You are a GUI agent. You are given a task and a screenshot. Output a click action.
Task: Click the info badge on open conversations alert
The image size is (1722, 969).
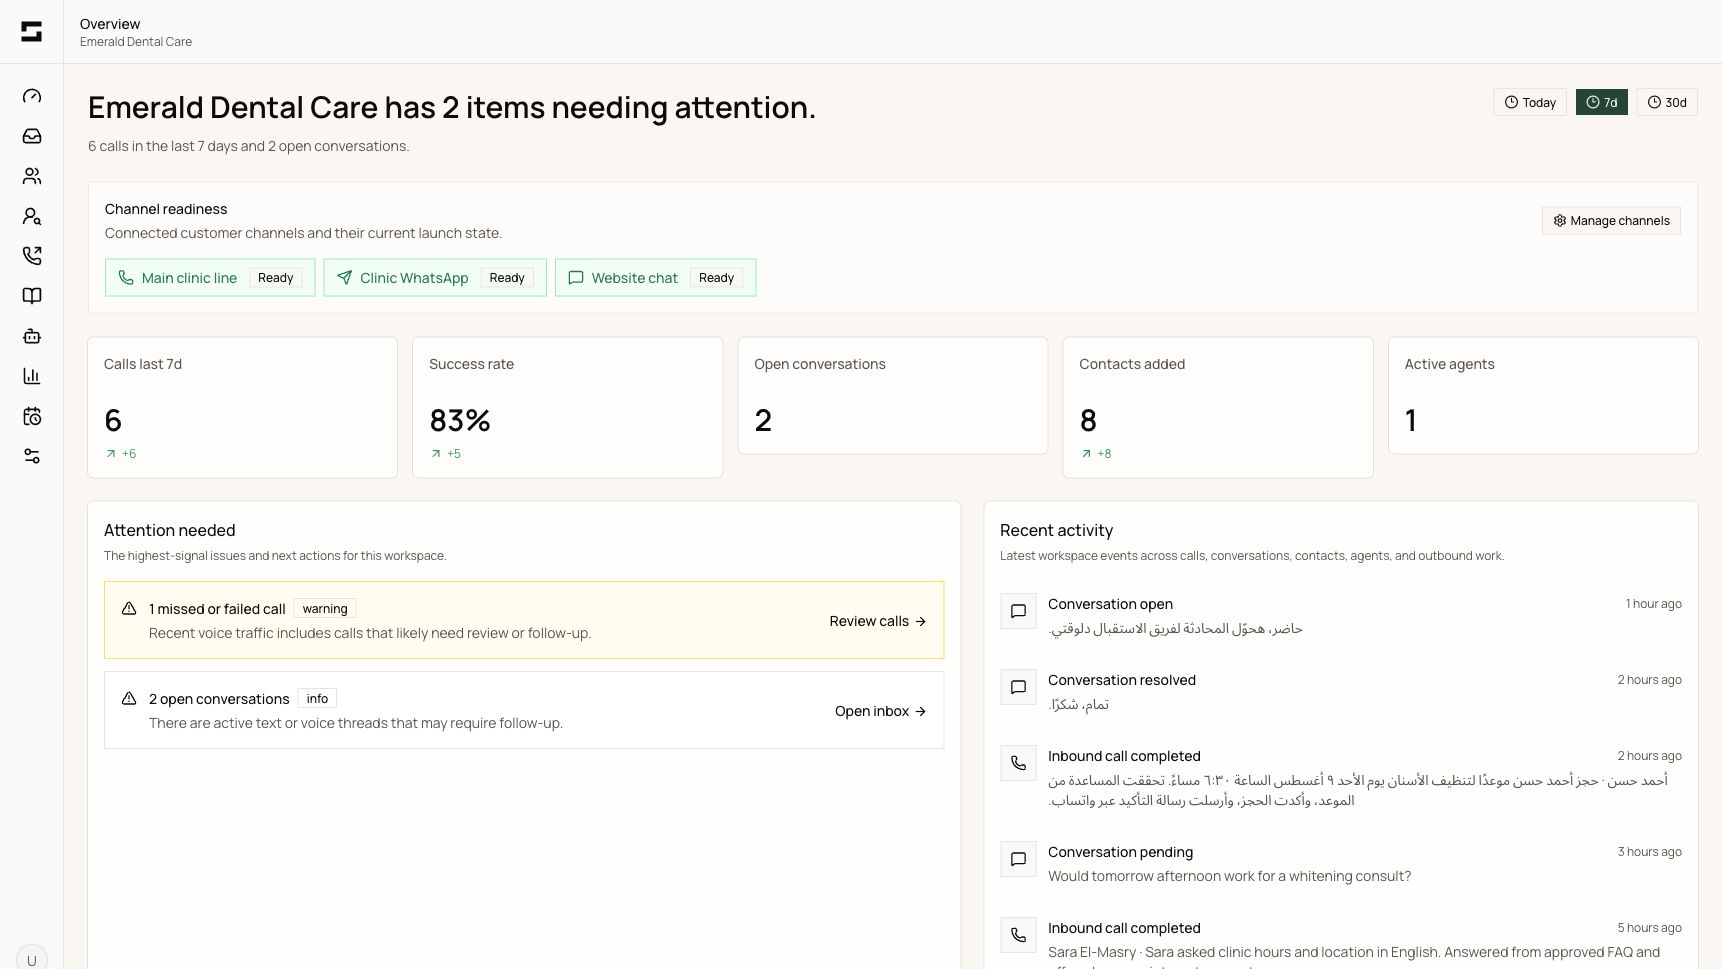click(317, 698)
